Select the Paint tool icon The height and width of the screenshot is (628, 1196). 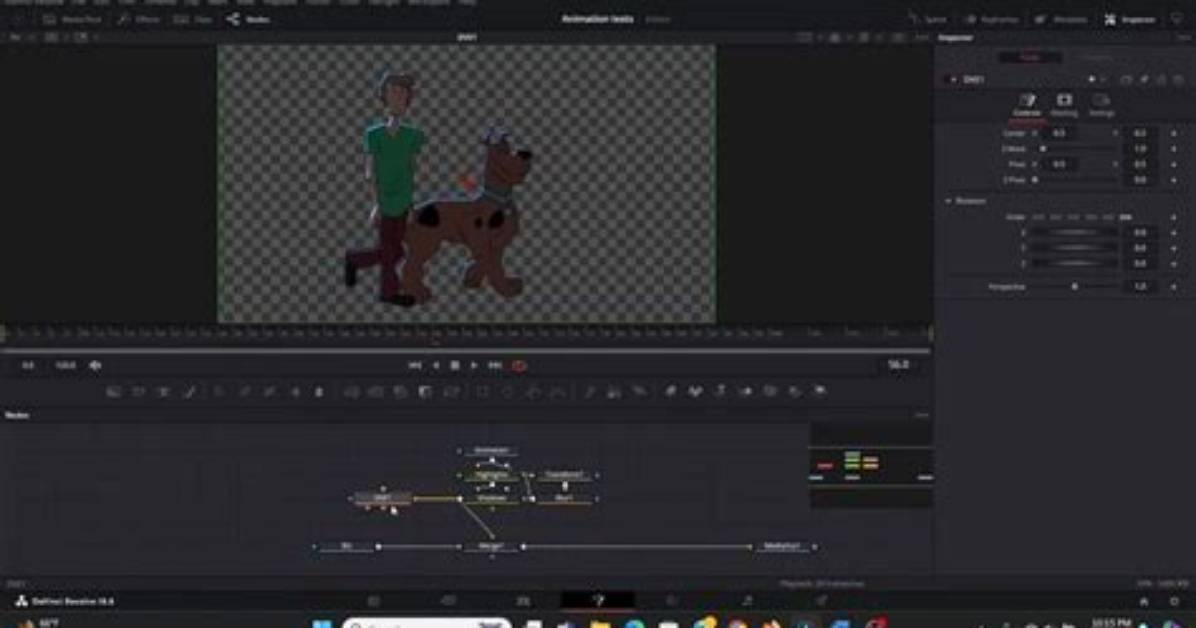(189, 391)
